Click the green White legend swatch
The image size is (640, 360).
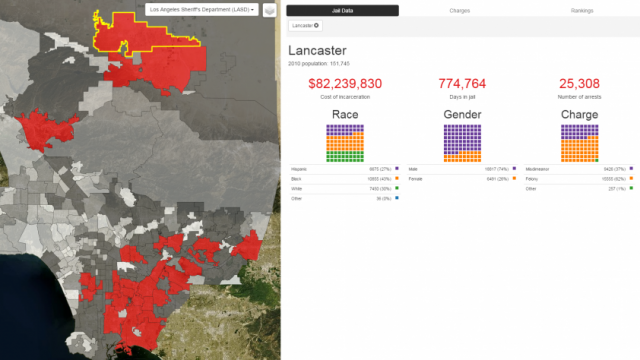click(x=397, y=188)
